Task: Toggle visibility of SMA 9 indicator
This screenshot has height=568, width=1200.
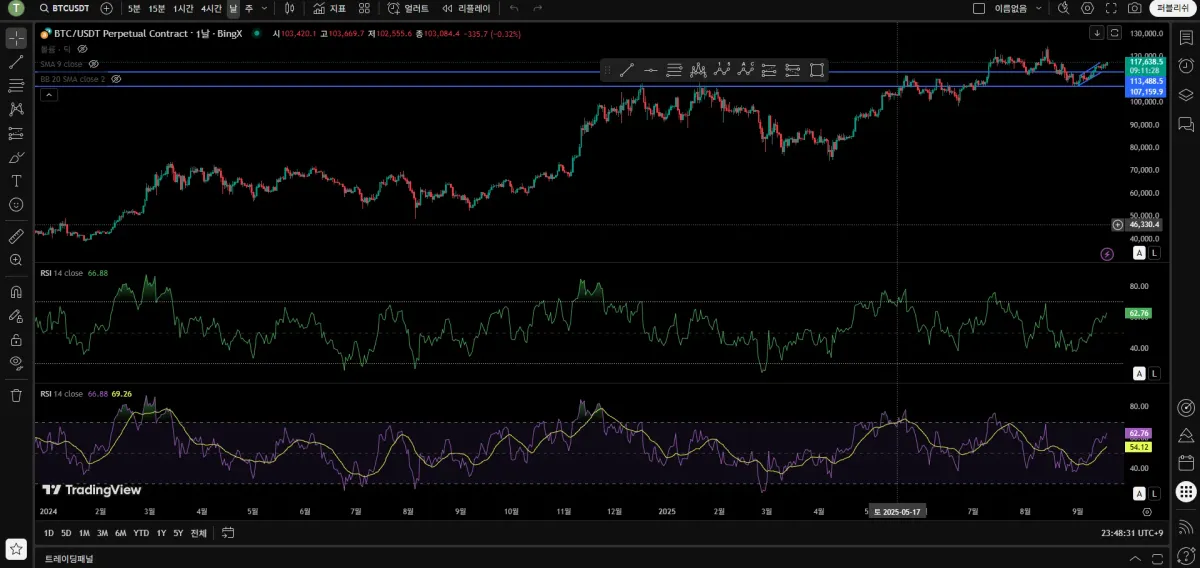Action: 94,64
